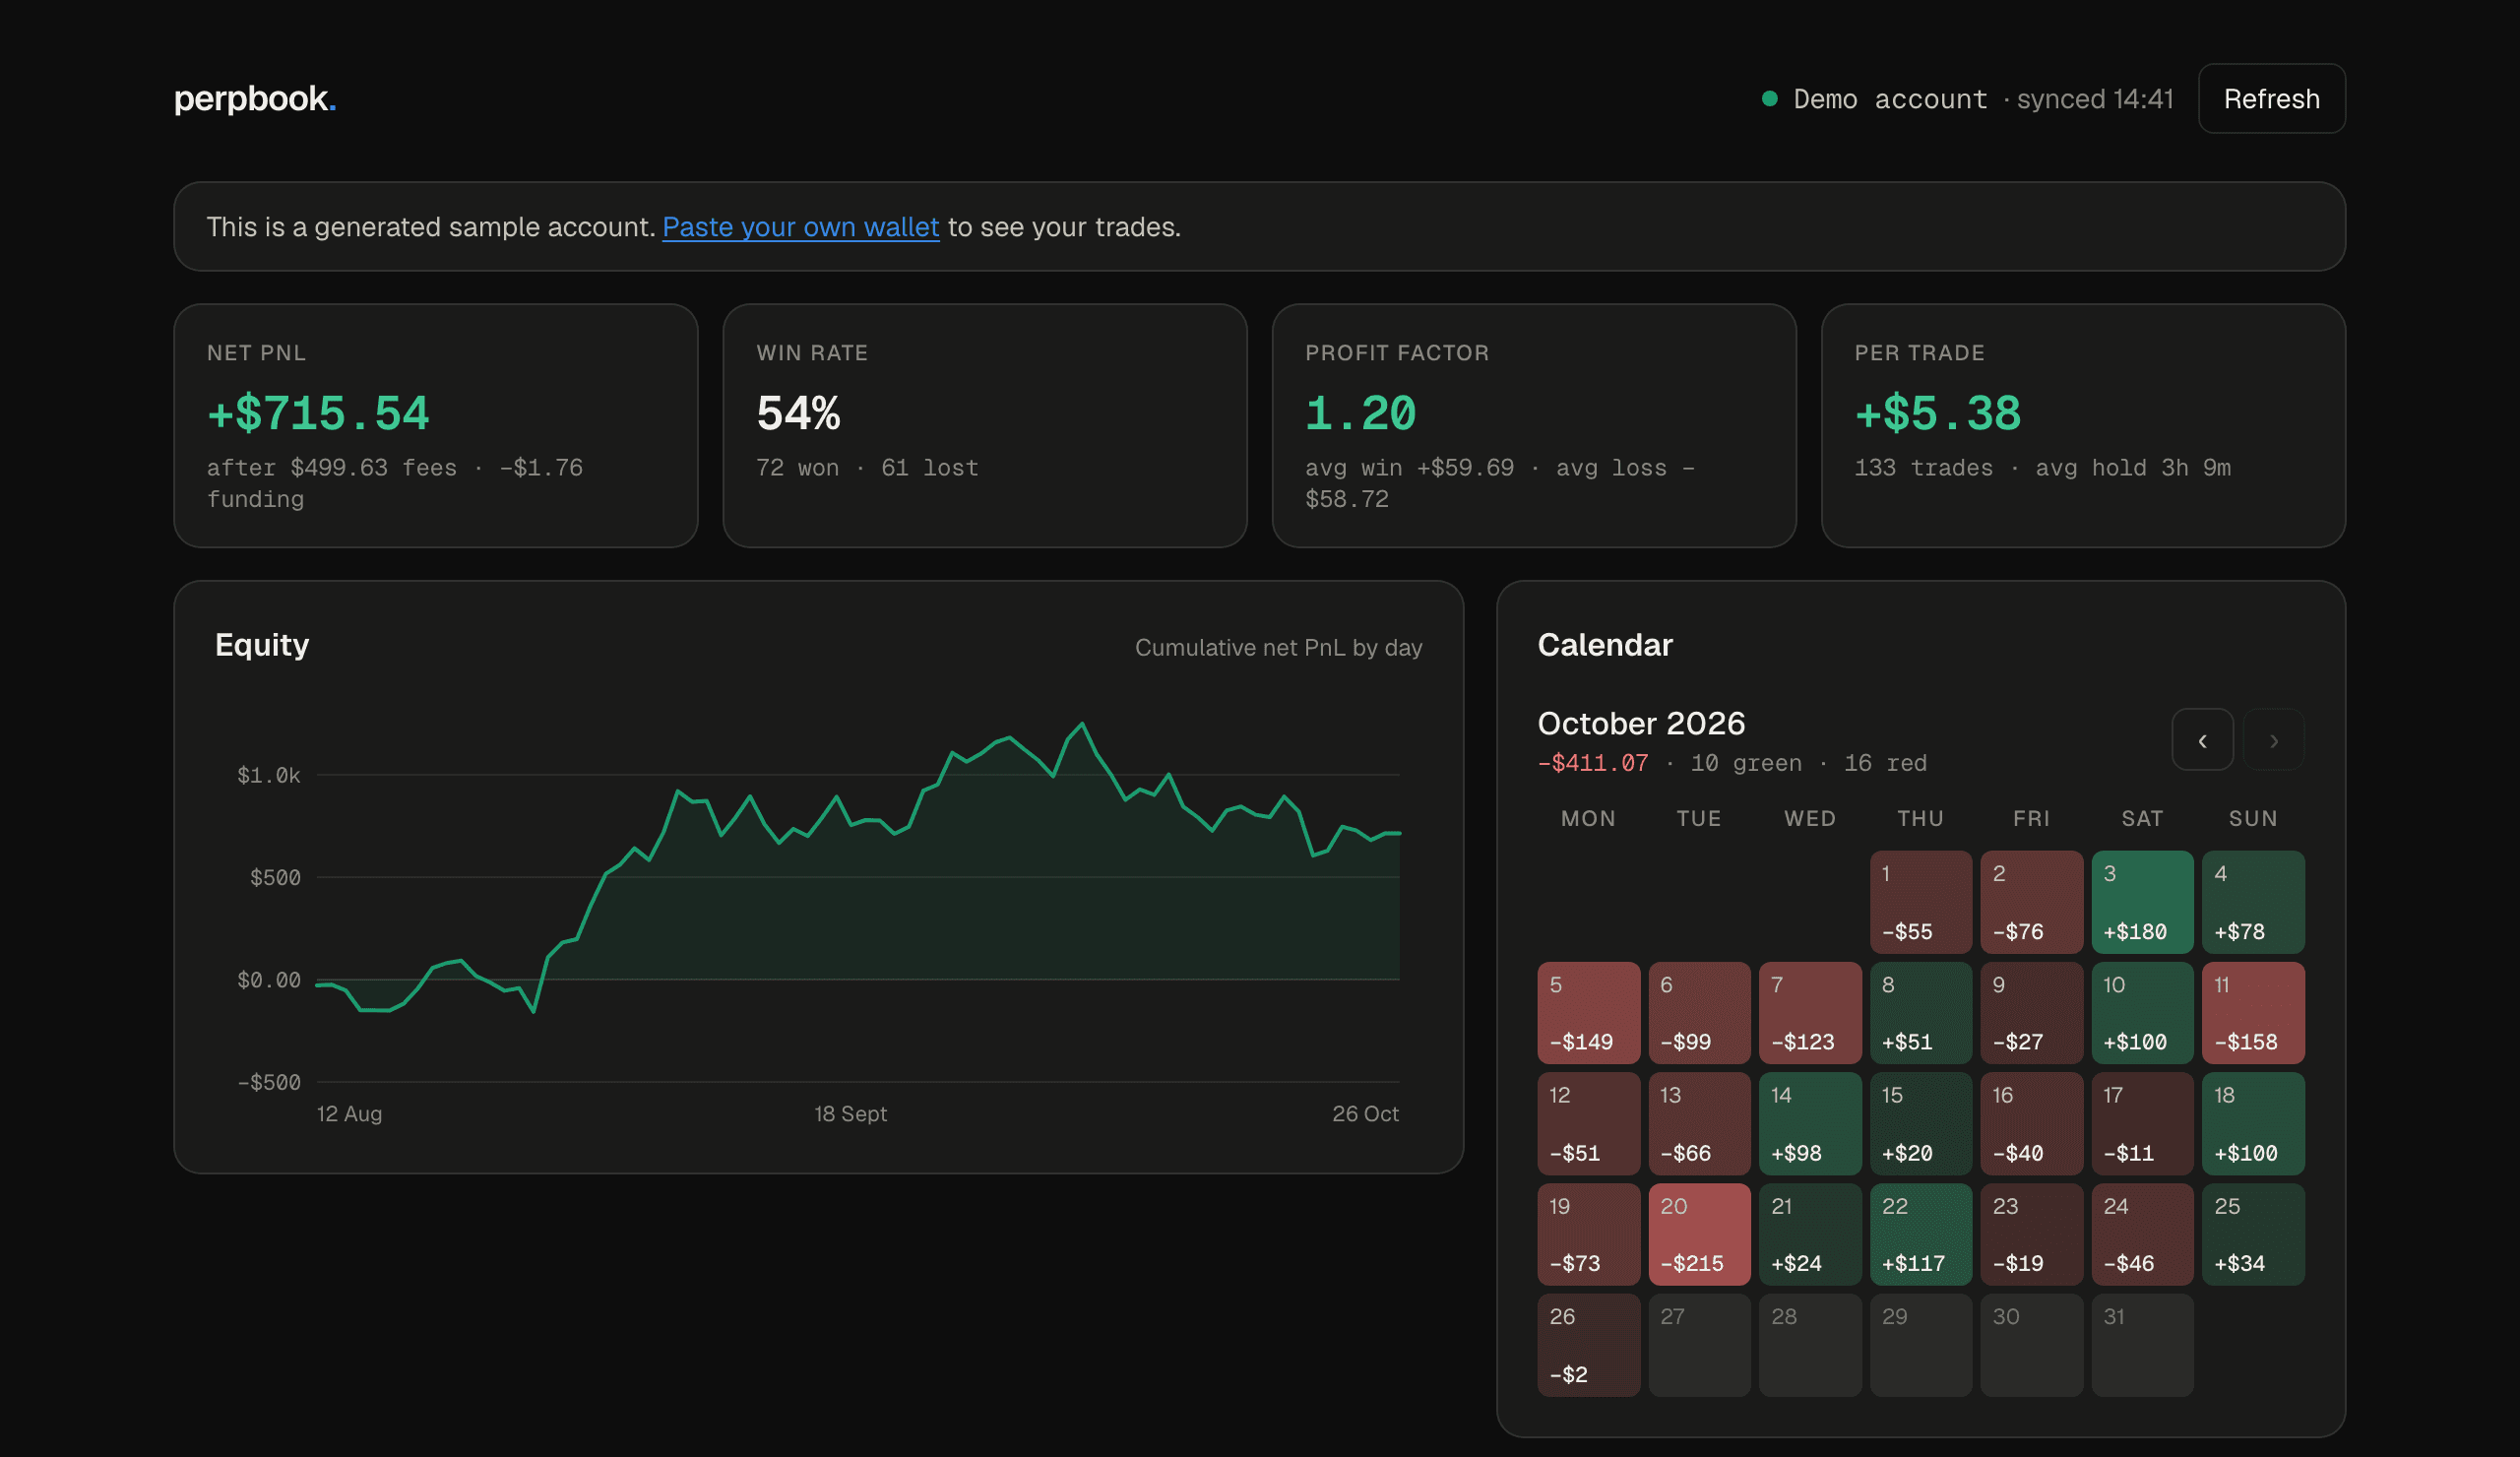2520x1457 pixels.
Task: Click the October 2026 month heading
Action: [1641, 723]
